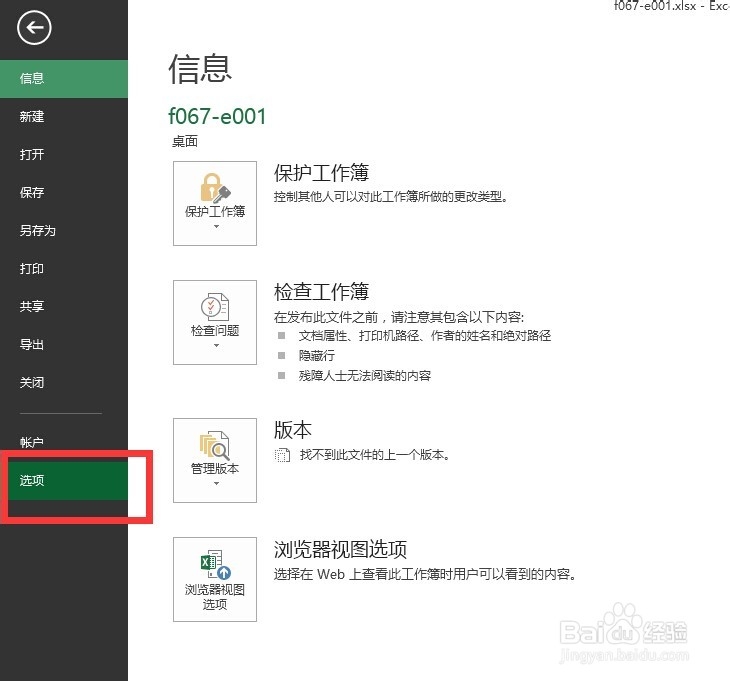This screenshot has height=681, width=730.
Task: Select 打开 in the sidebar
Action: pos(64,155)
